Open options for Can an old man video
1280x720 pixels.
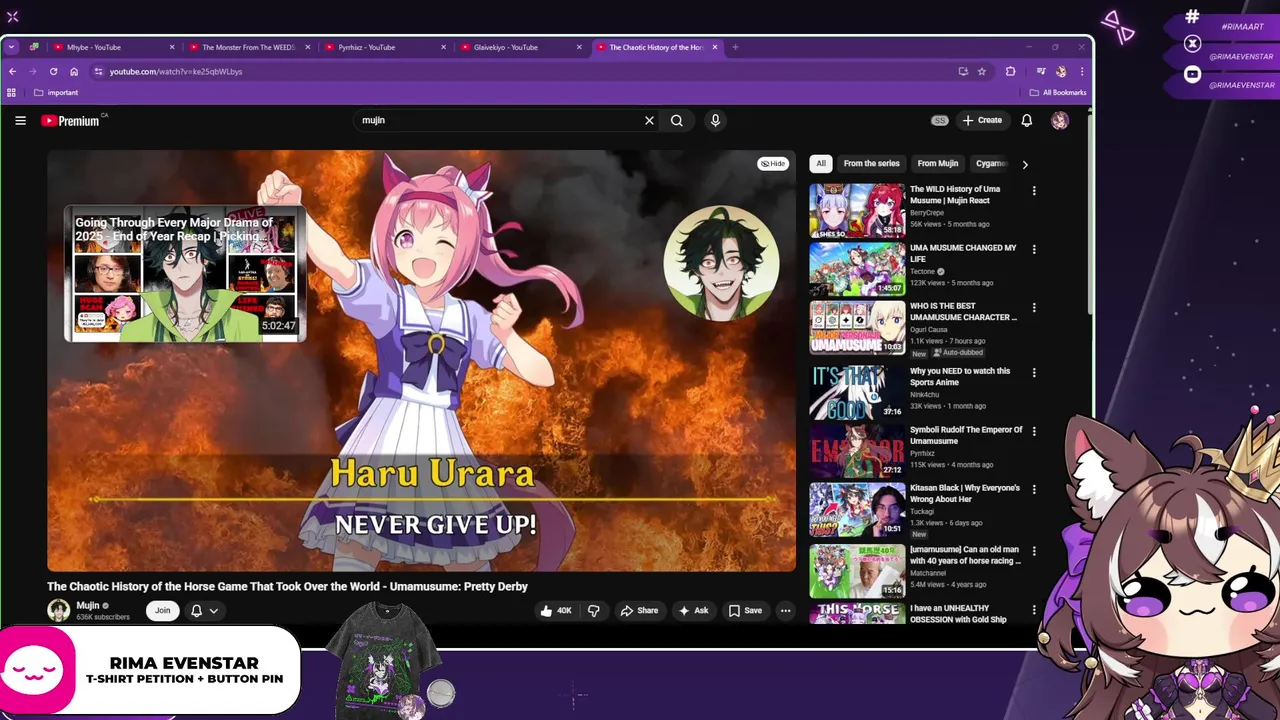point(1034,551)
